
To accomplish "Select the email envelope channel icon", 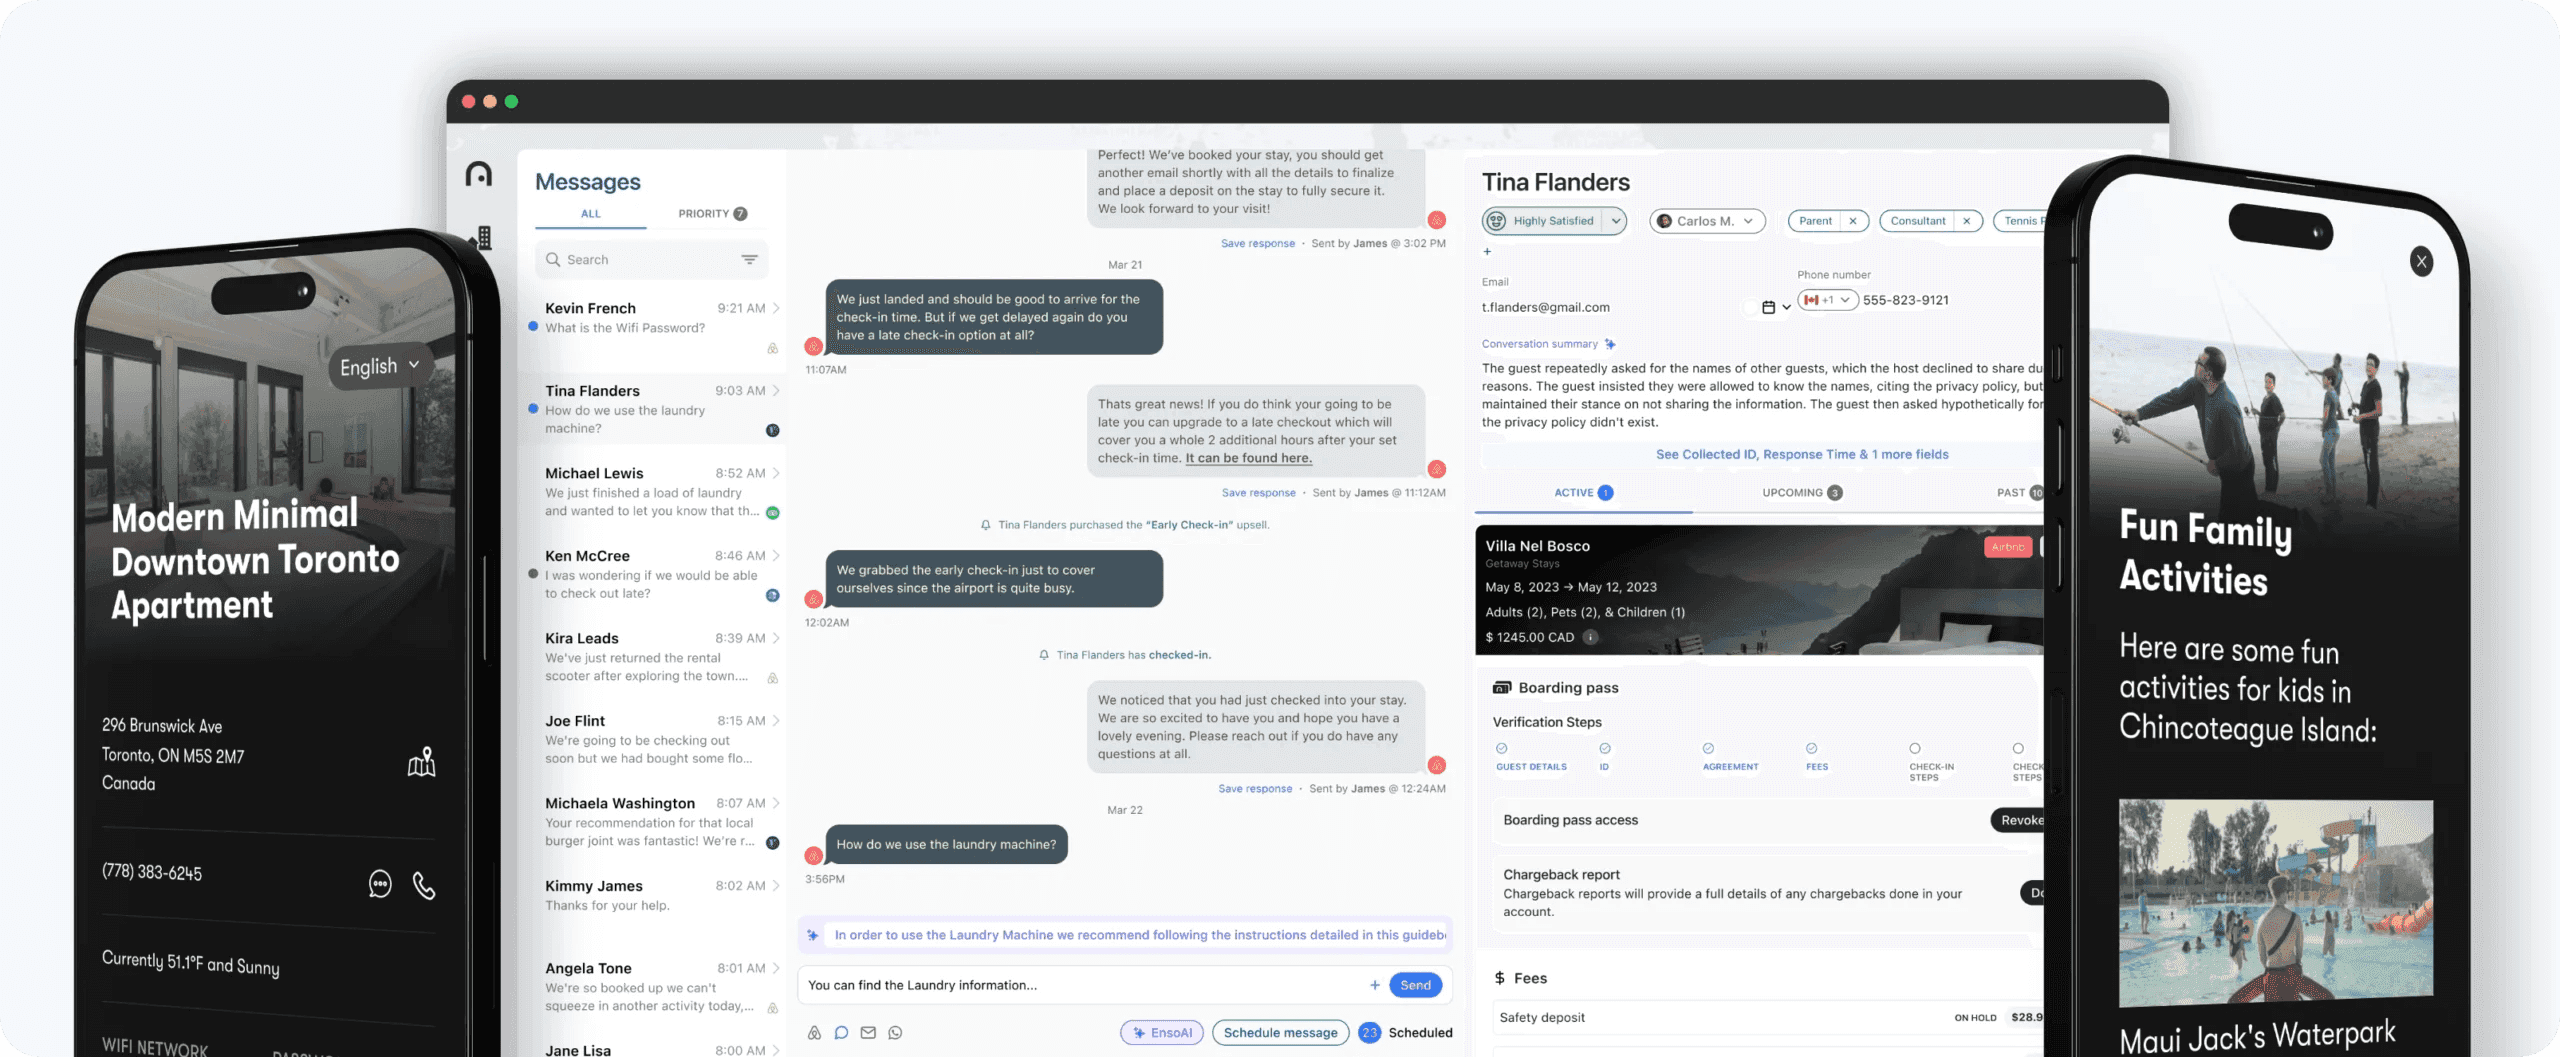I will 868,1033.
